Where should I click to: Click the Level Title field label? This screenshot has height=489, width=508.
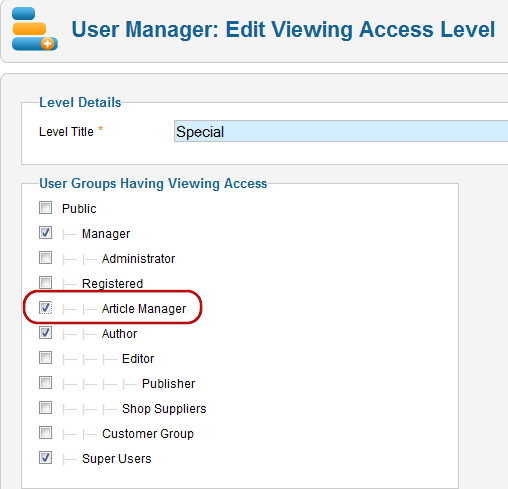point(66,132)
